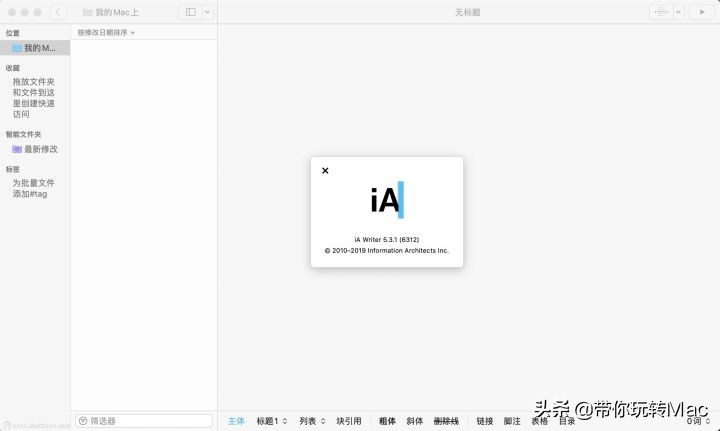Select 我的Mac上 location in the sidebar
The height and width of the screenshot is (431, 720).
35,48
